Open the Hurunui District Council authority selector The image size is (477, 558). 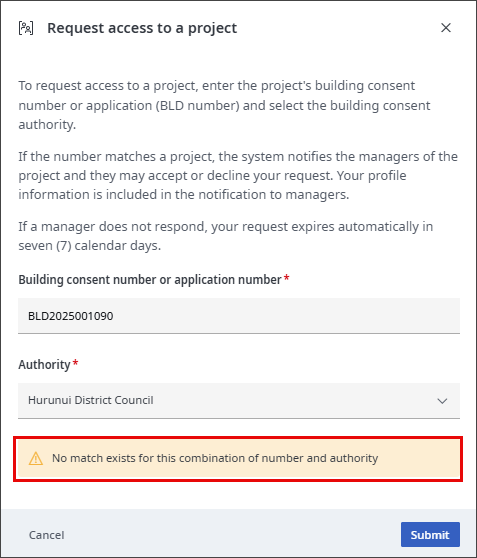(x=239, y=401)
